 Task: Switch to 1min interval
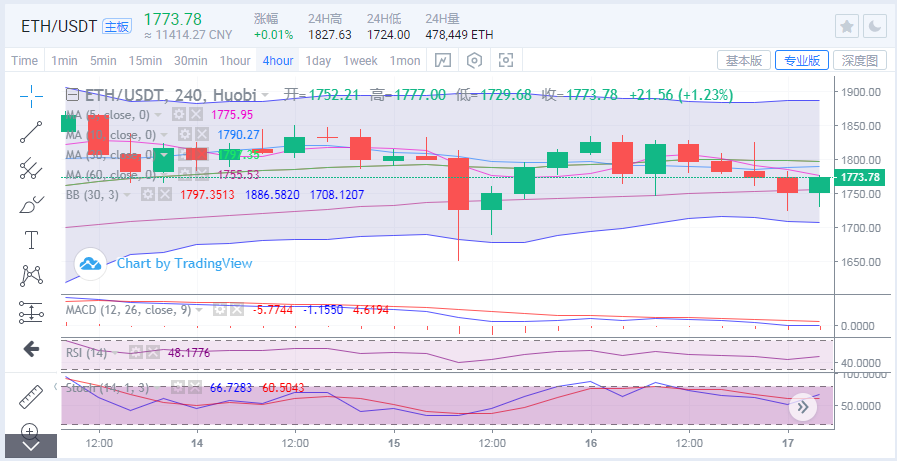coord(64,61)
